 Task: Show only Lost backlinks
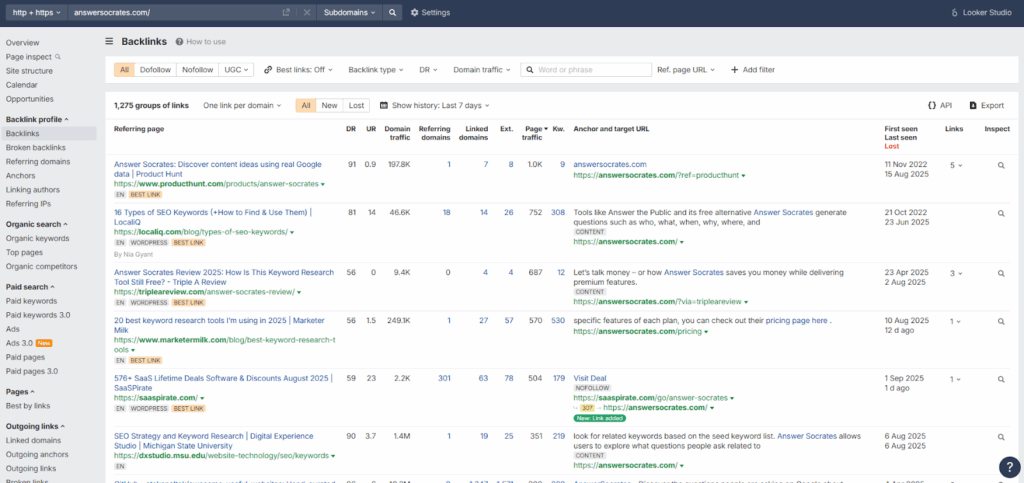(x=356, y=105)
